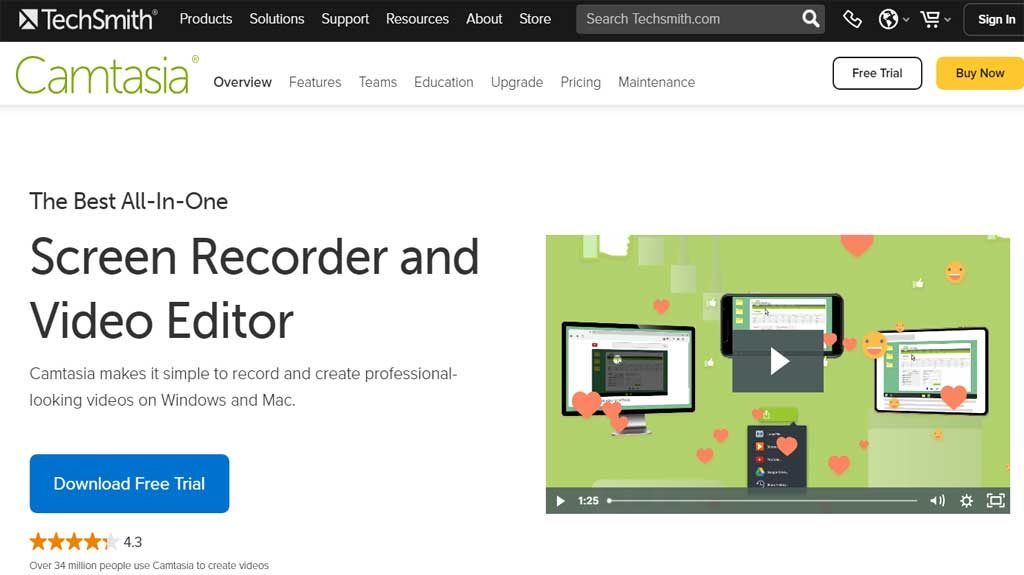Click the phone contact icon

pyautogui.click(x=852, y=19)
